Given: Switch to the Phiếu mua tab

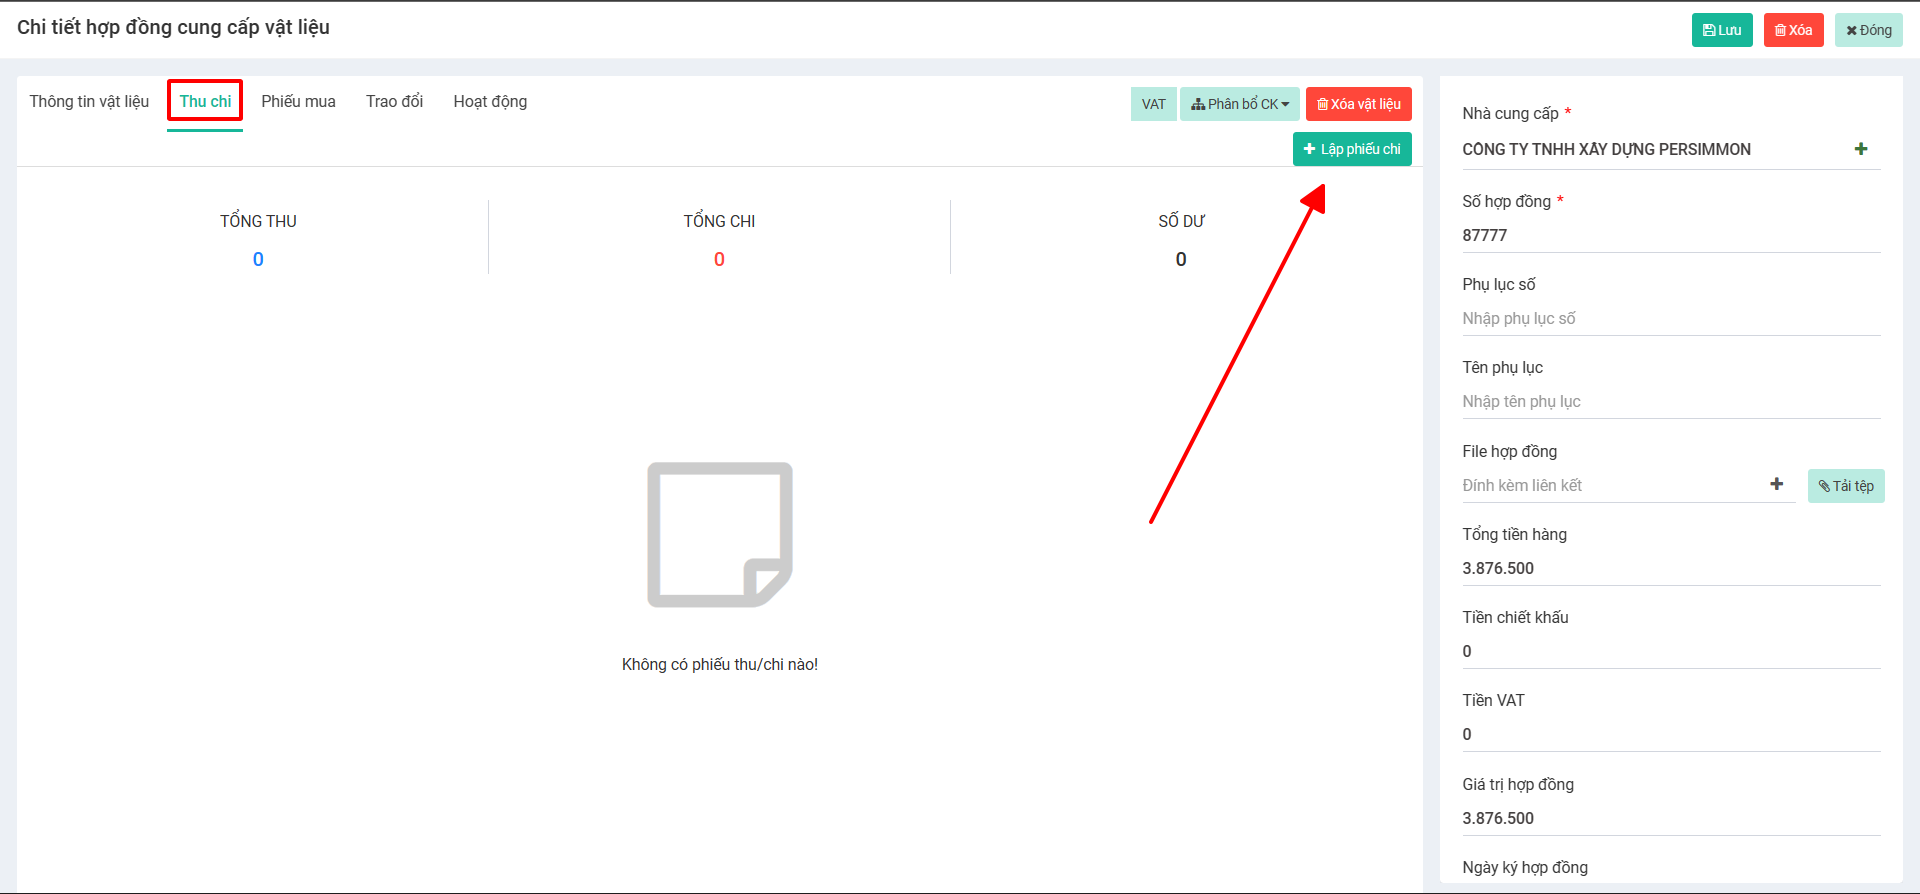Looking at the screenshot, I should [298, 102].
